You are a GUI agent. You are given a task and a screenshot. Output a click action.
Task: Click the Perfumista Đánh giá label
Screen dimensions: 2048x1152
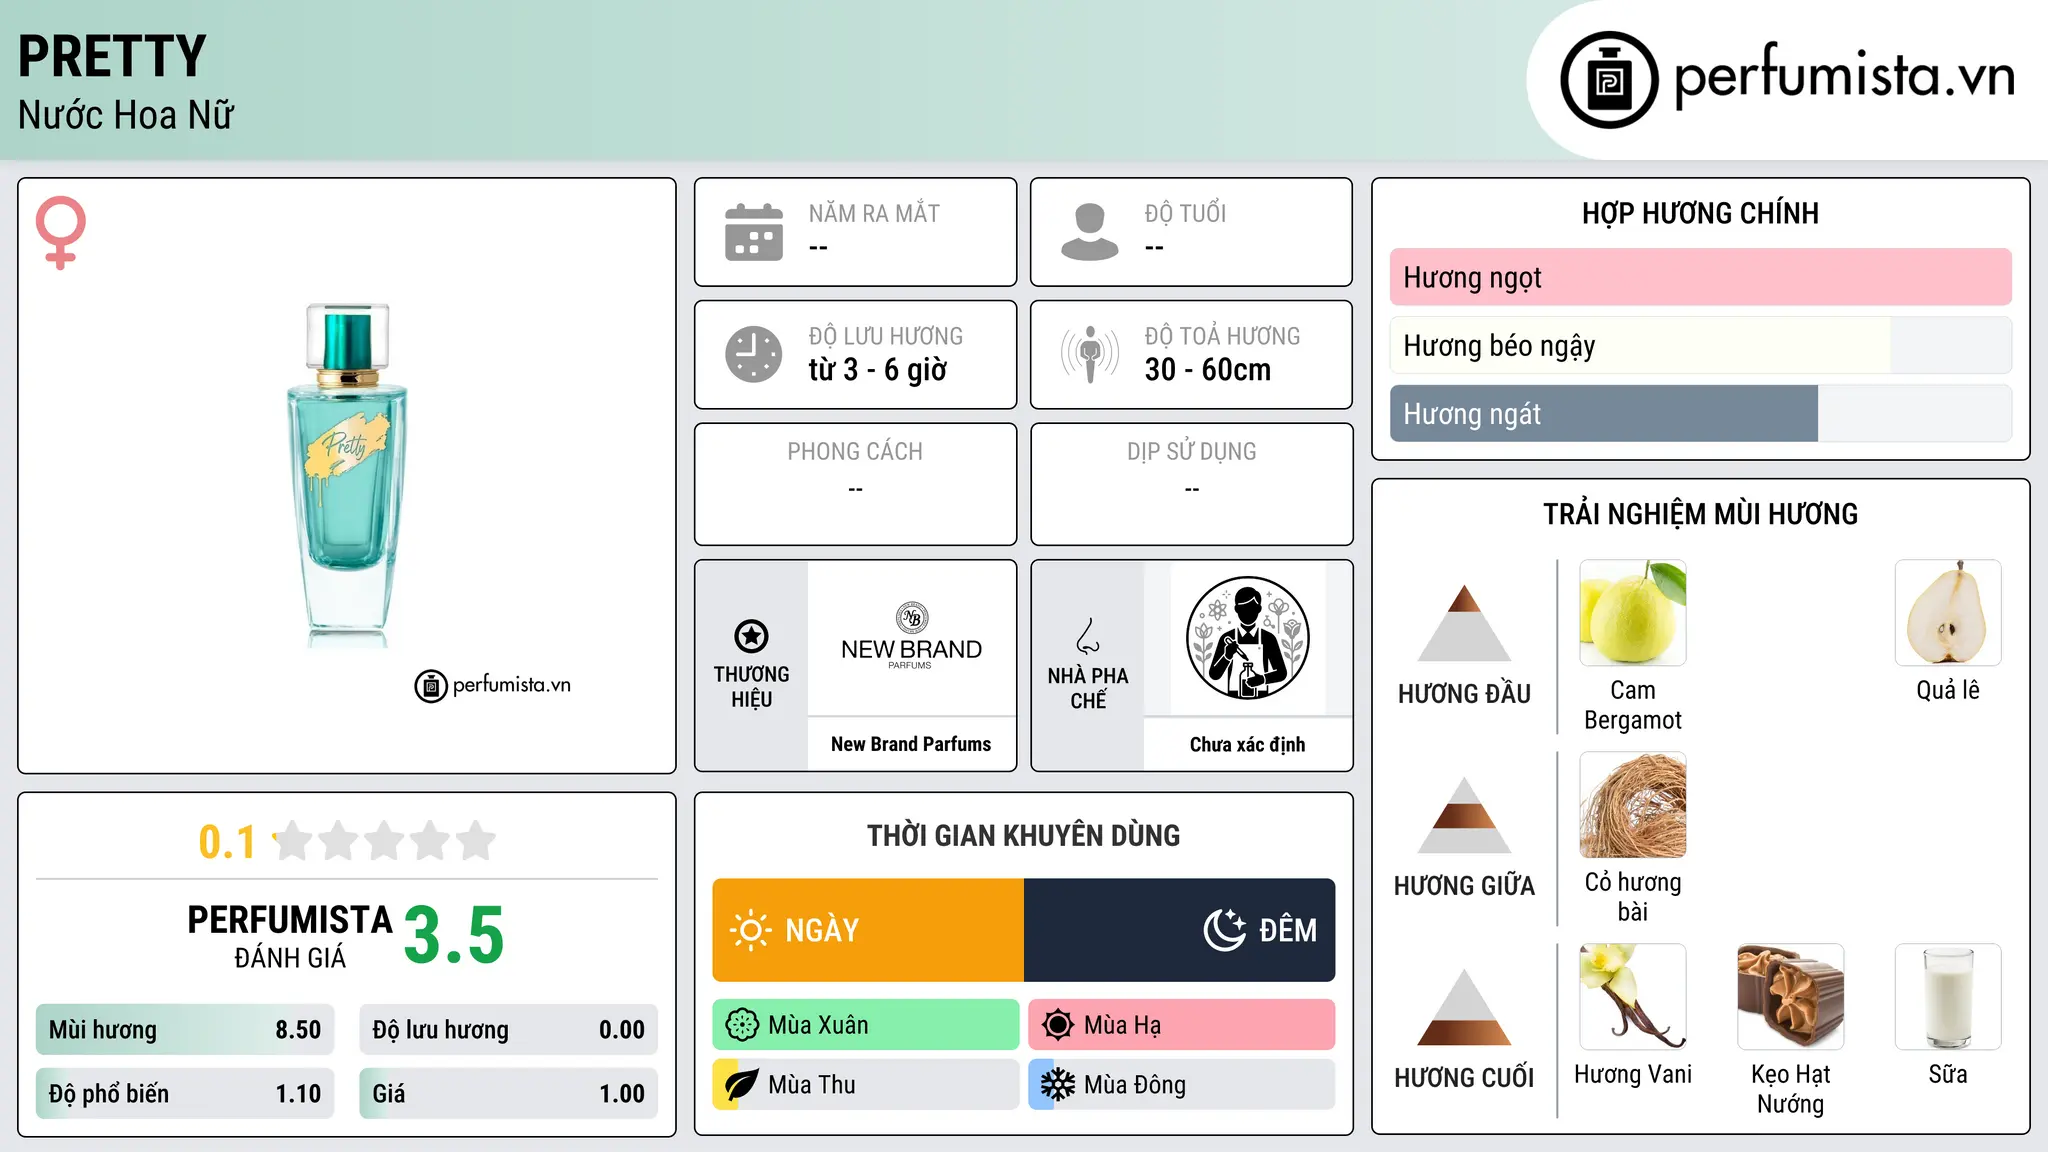point(290,936)
